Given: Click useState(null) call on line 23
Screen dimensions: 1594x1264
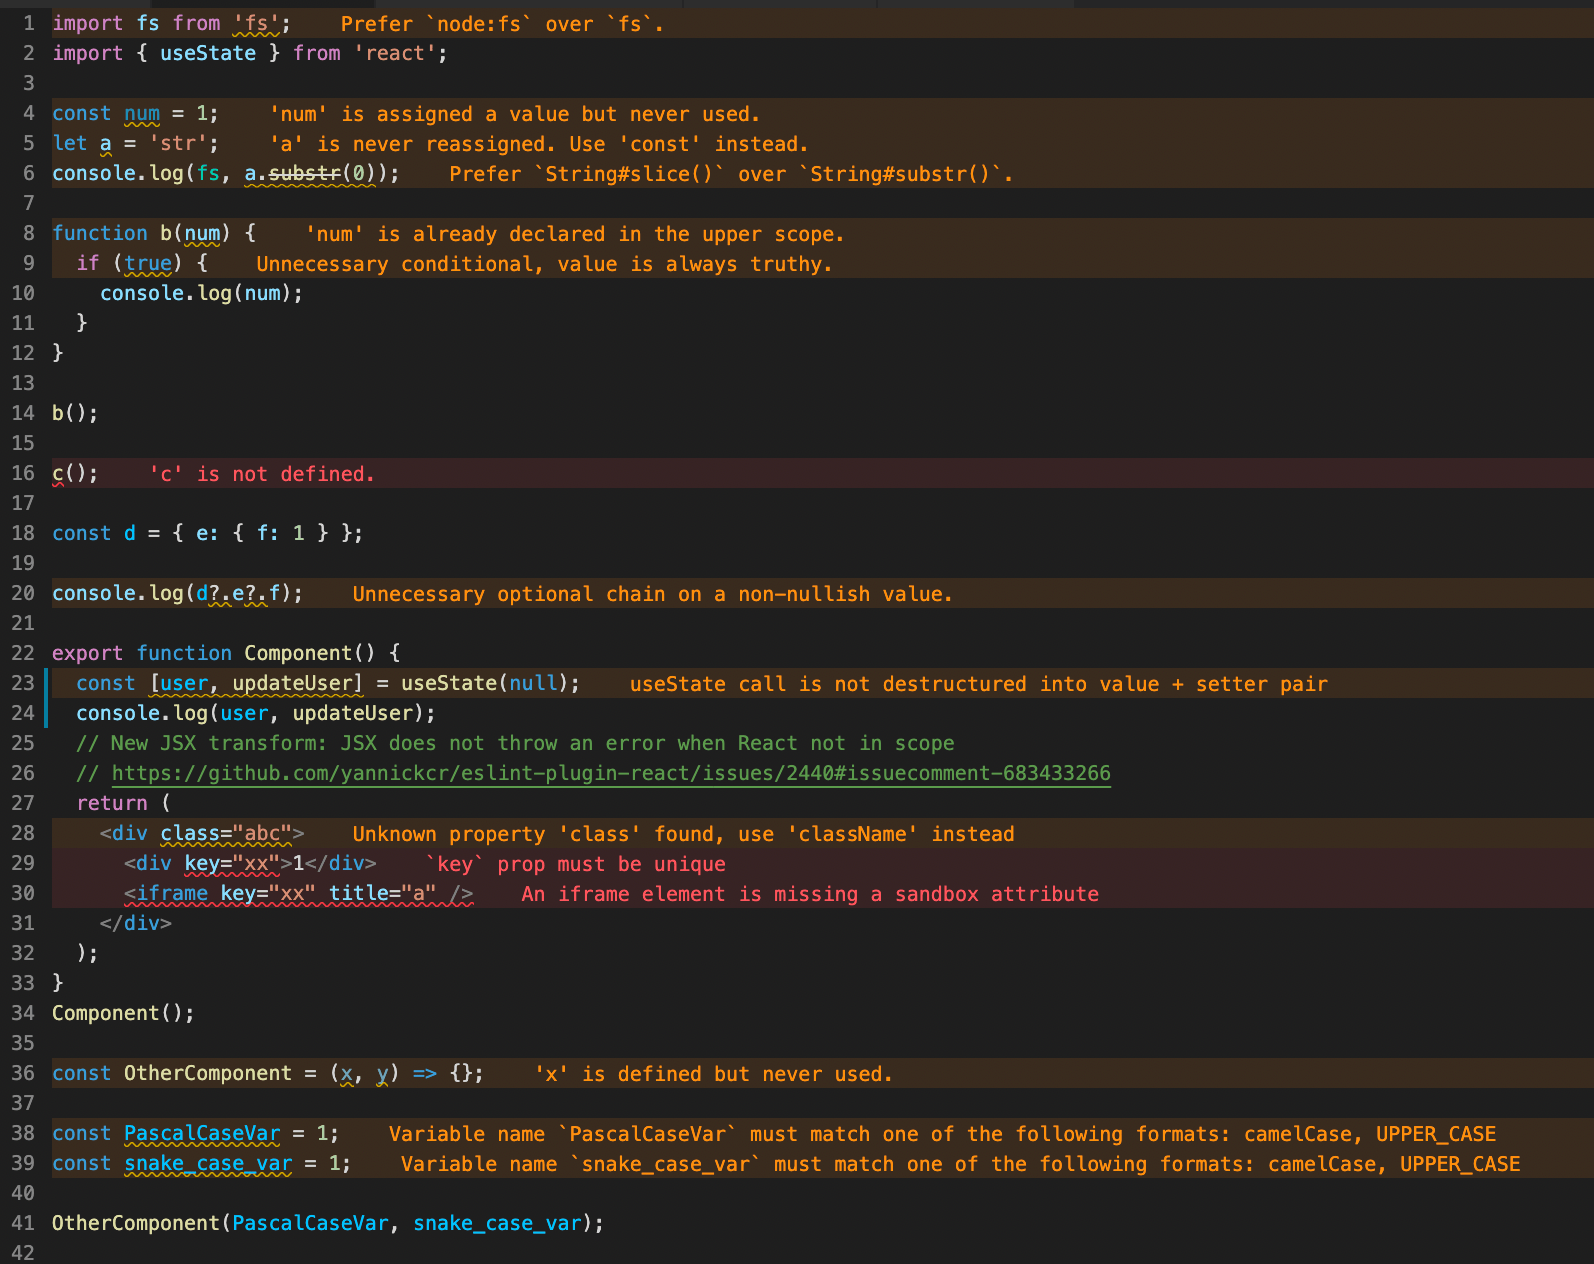Looking at the screenshot, I should (484, 683).
